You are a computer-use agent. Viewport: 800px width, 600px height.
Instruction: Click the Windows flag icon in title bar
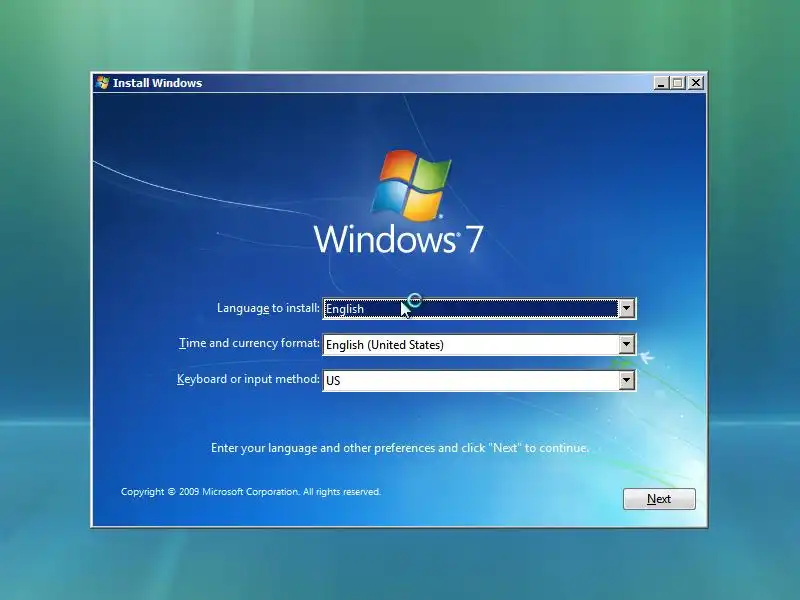[103, 83]
